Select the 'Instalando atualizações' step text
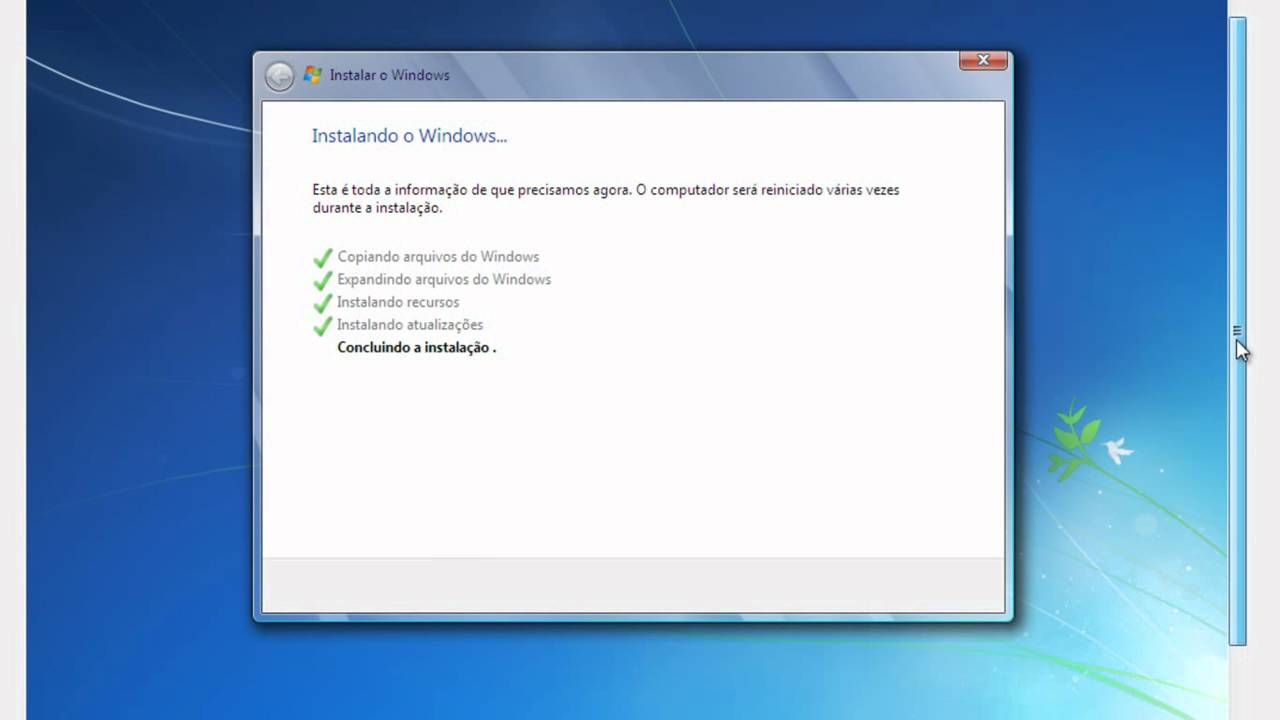This screenshot has width=1280, height=720. pos(410,325)
